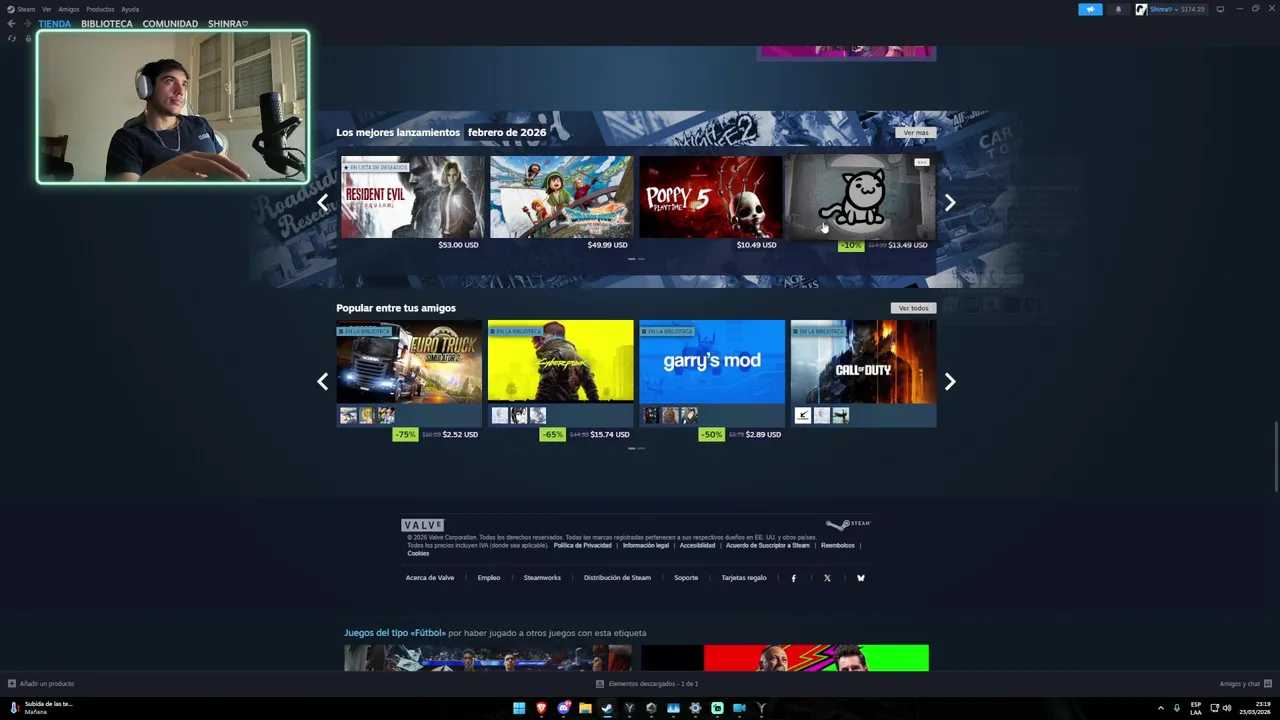Image resolution: width=1280 pixels, height=720 pixels.
Task: Open Acerca de Valve link
Action: [x=430, y=578]
